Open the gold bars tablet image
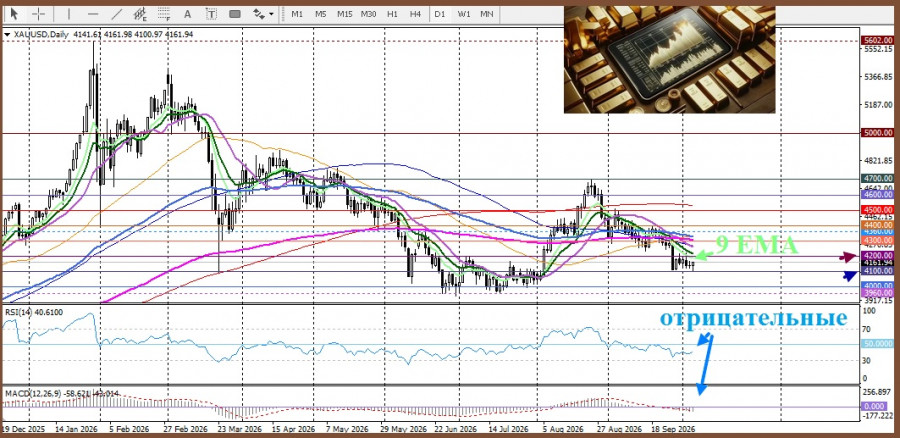900x438 pixels. (x=669, y=60)
